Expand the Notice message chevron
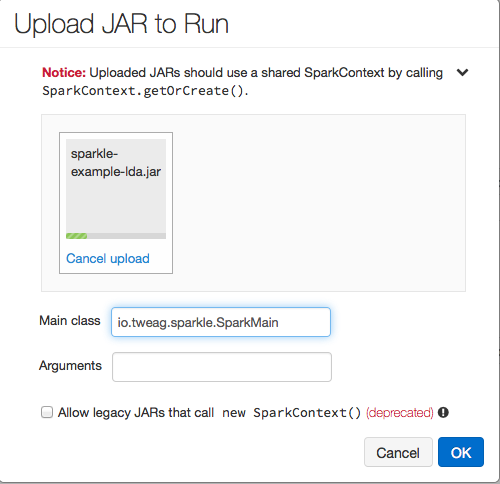Screen dimensions: 500x484 [462, 72]
